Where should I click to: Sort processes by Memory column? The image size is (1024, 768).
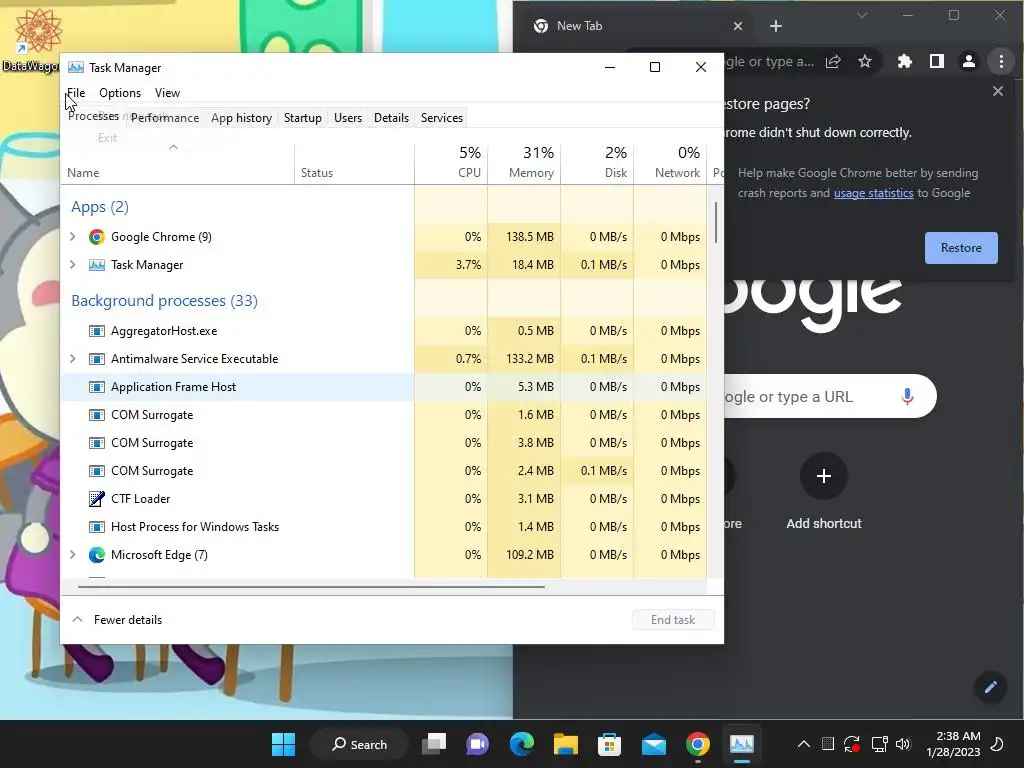(524, 162)
